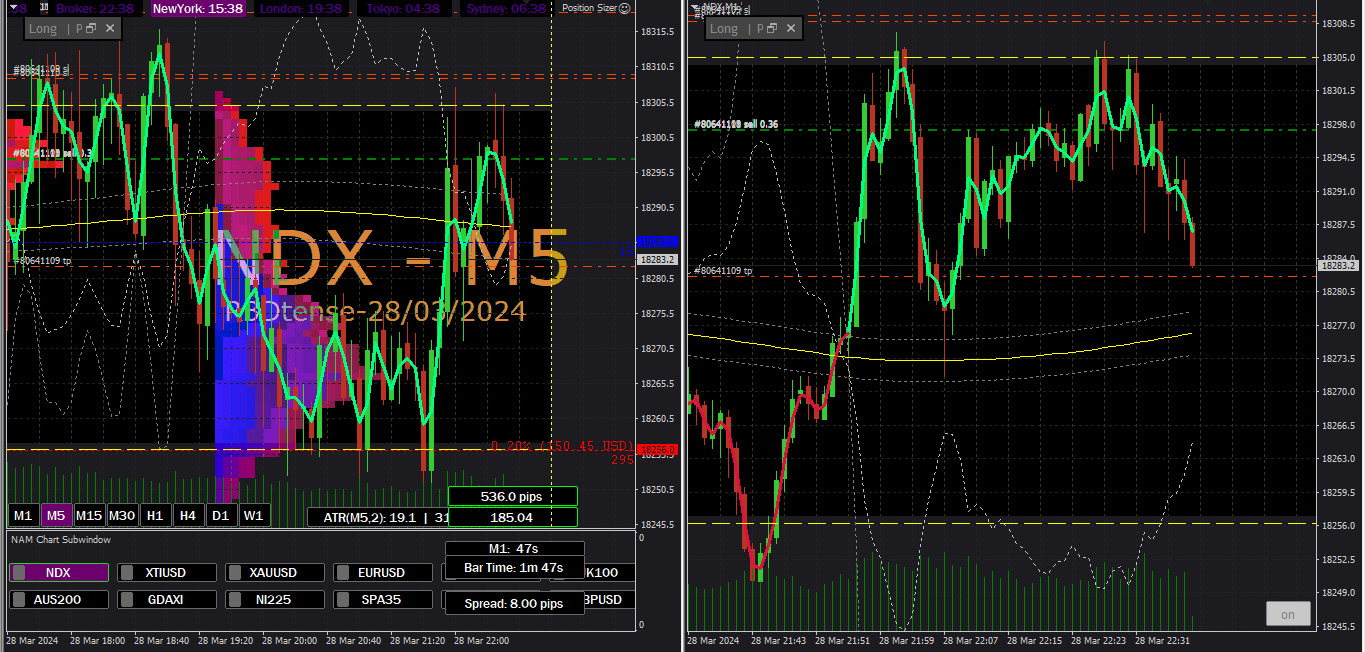Toggle the GDAXI symbol checkbox

click(127, 600)
